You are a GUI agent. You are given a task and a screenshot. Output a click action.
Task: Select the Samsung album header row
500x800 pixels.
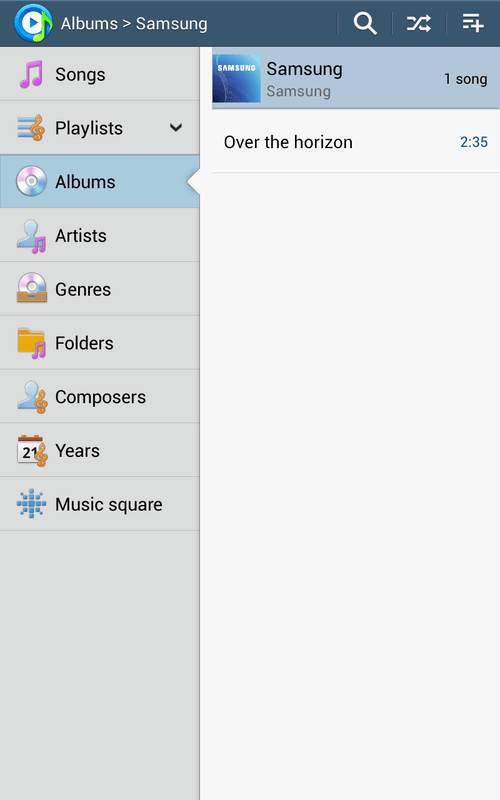click(356, 79)
